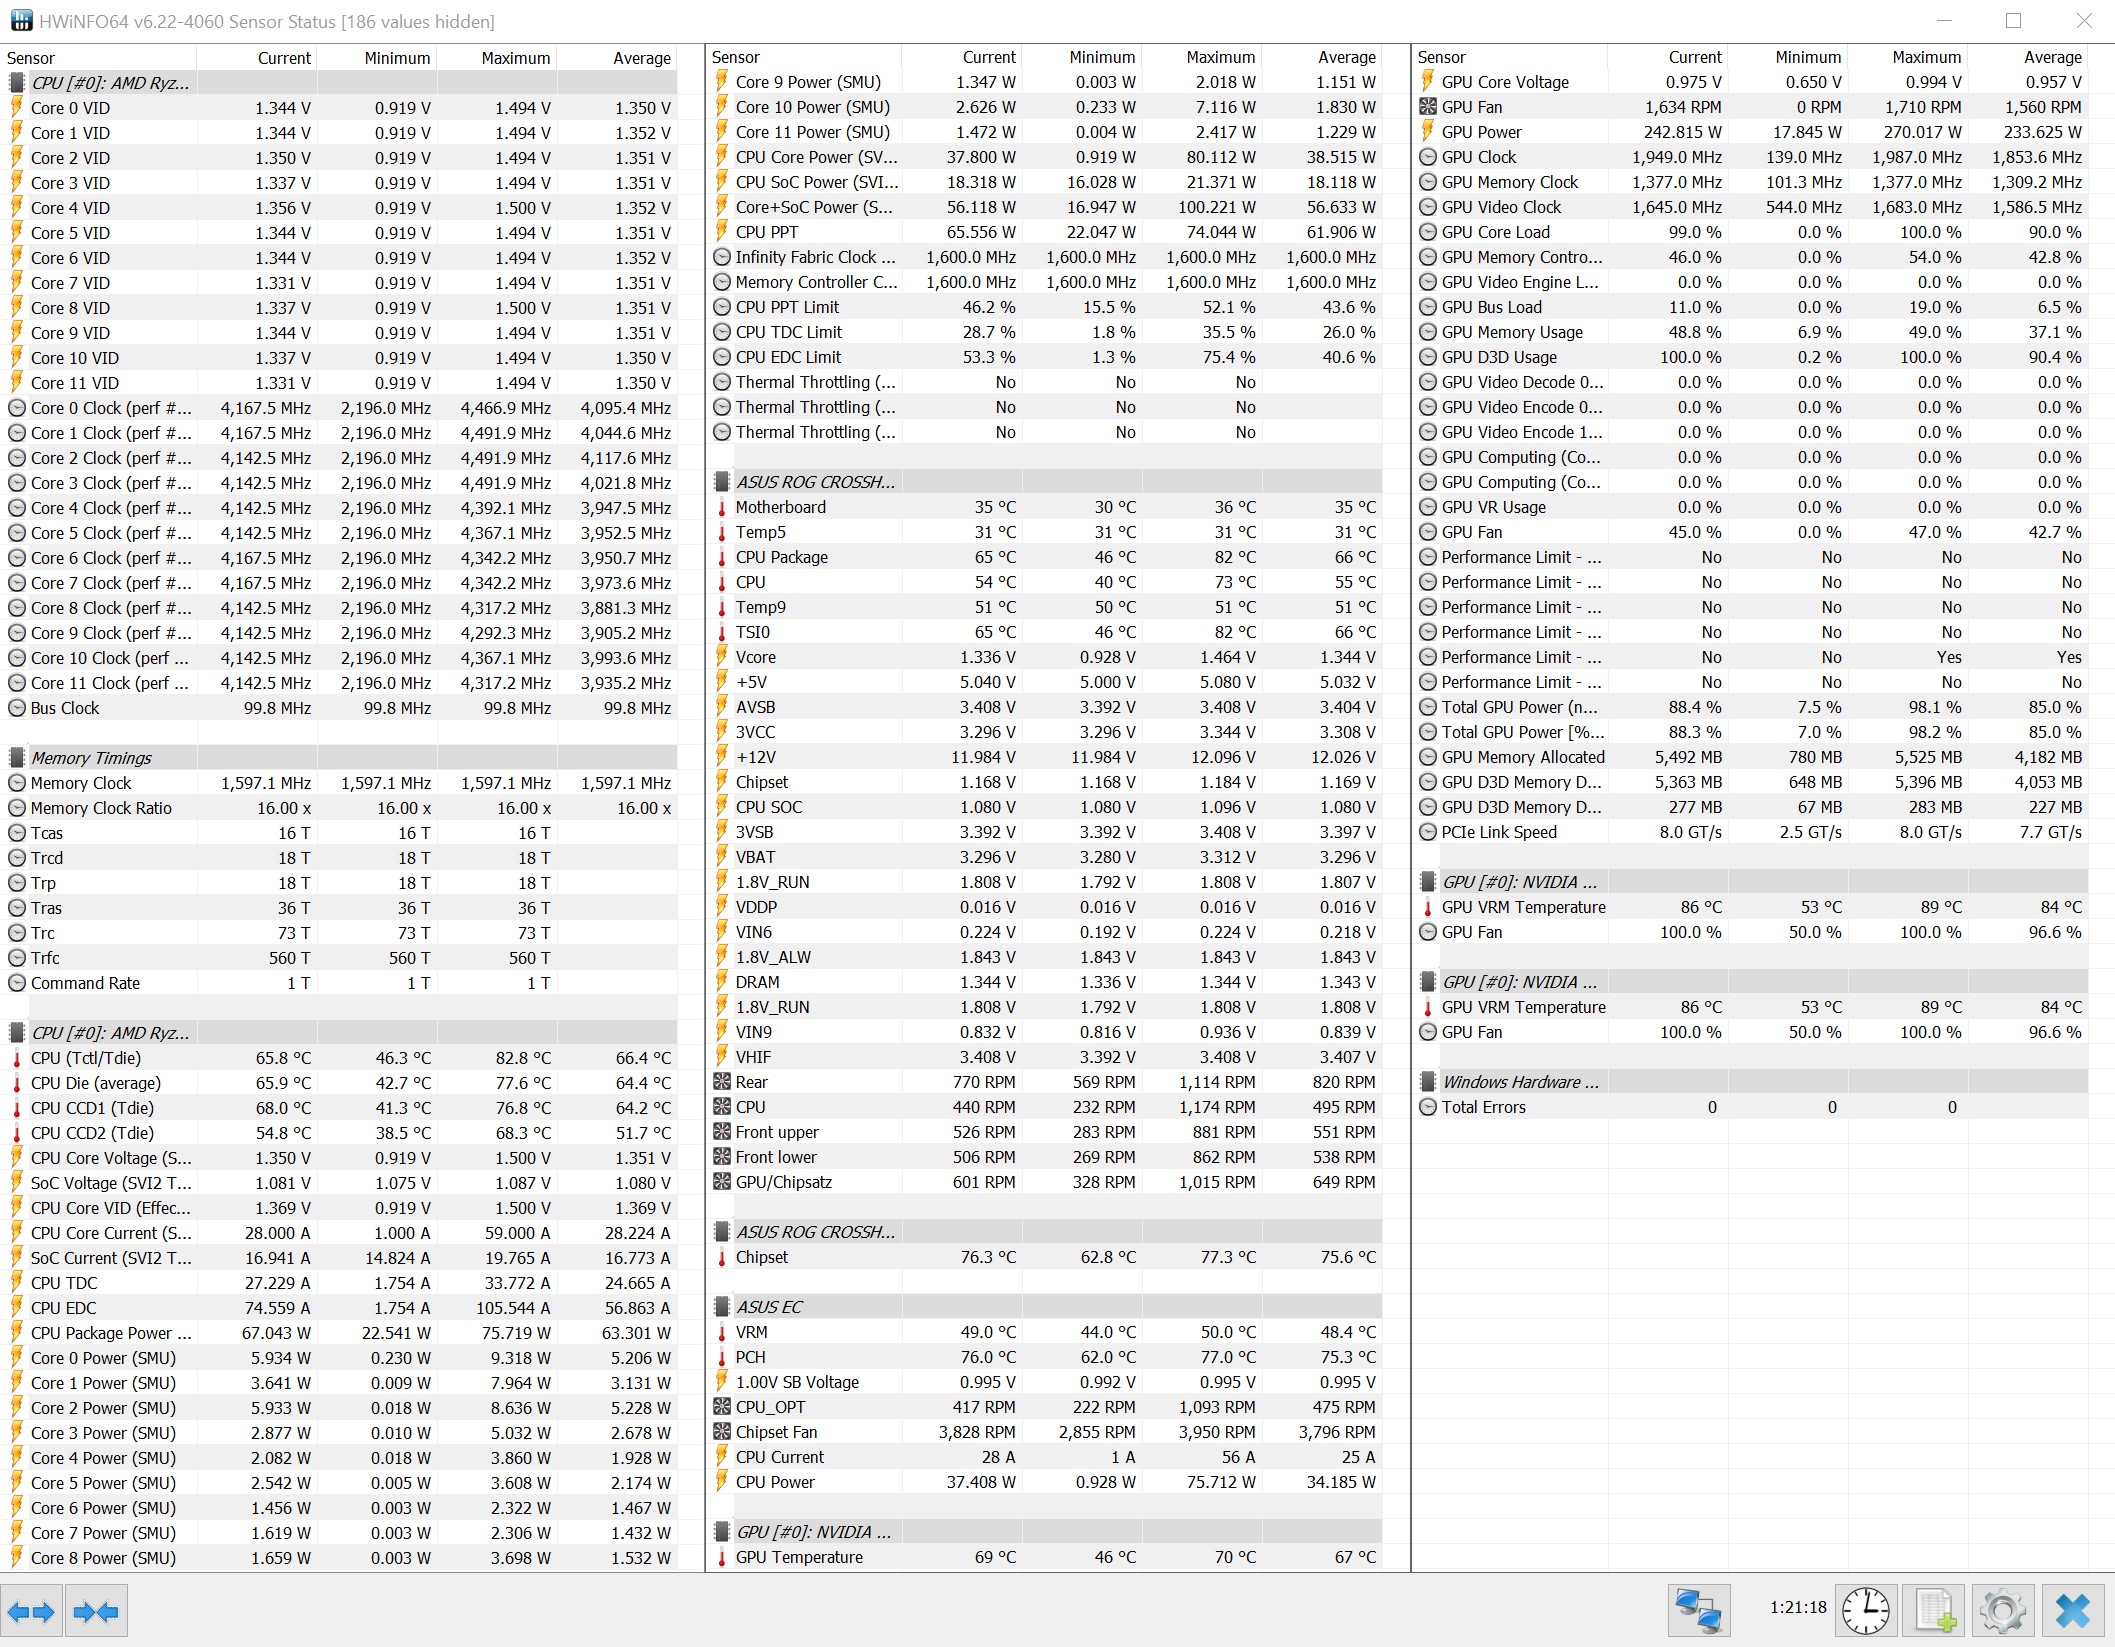Click the HWiNFO64 title bar app icon

click(x=20, y=21)
